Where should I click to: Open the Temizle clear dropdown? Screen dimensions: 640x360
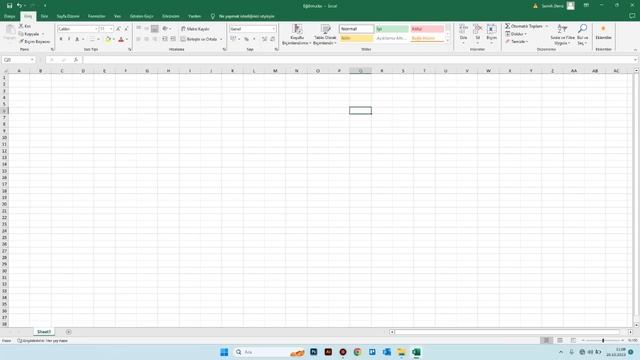pyautogui.click(x=517, y=42)
